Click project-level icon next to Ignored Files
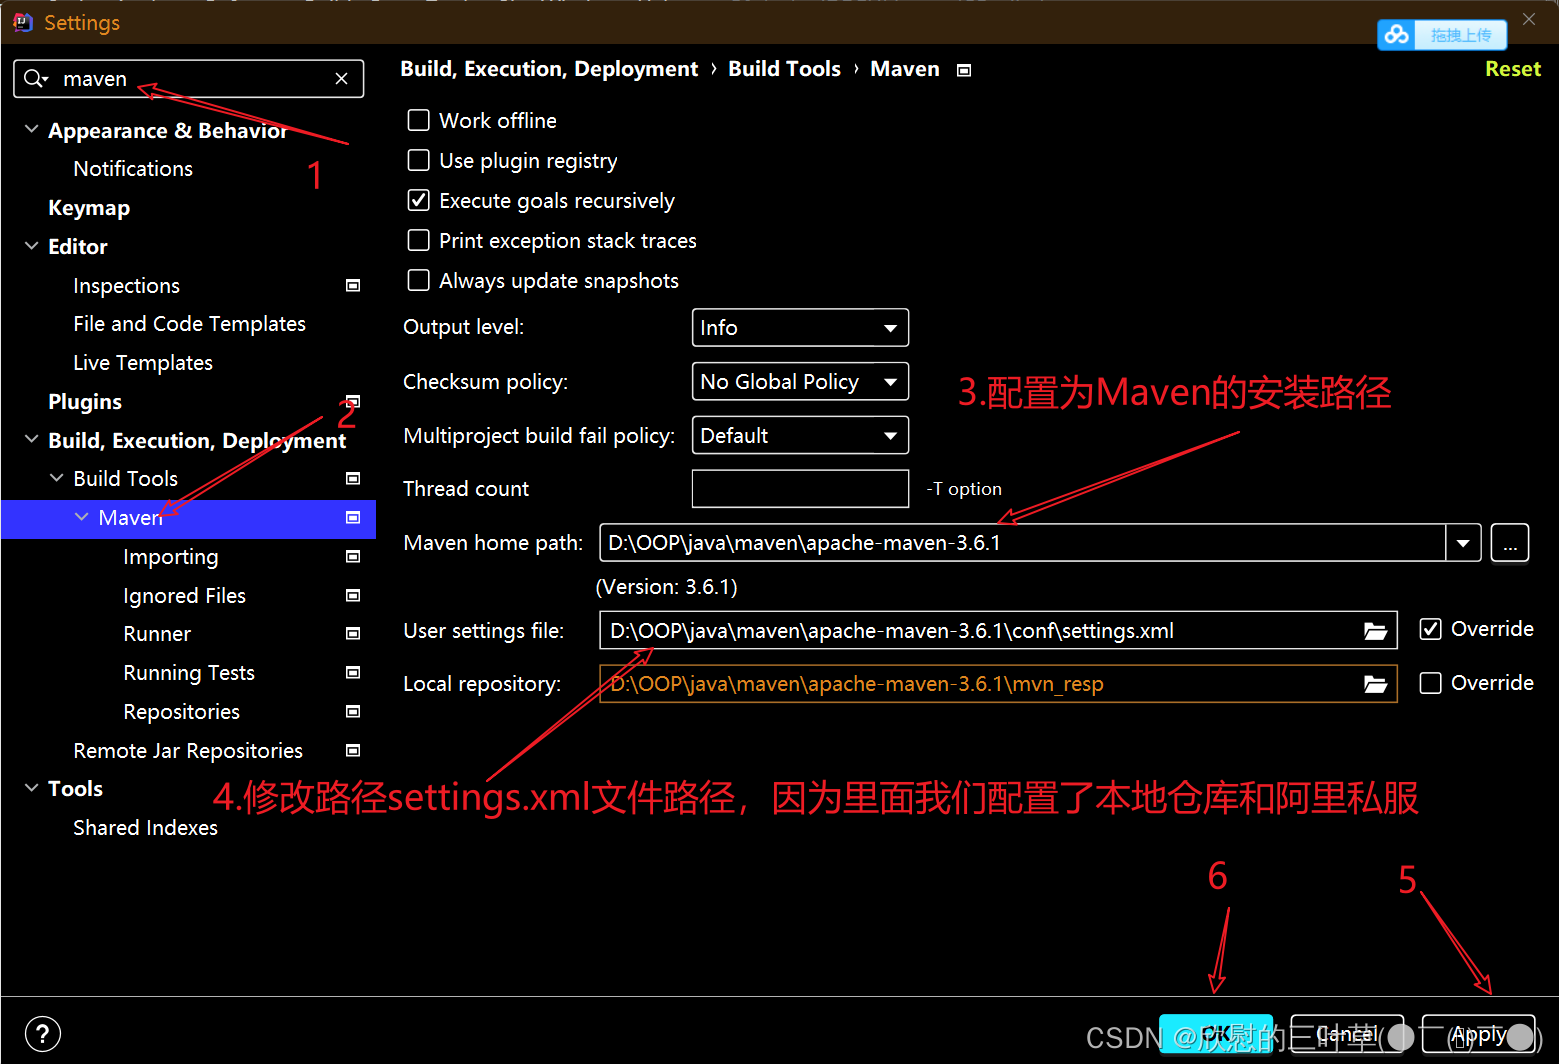1559x1064 pixels. tap(353, 596)
